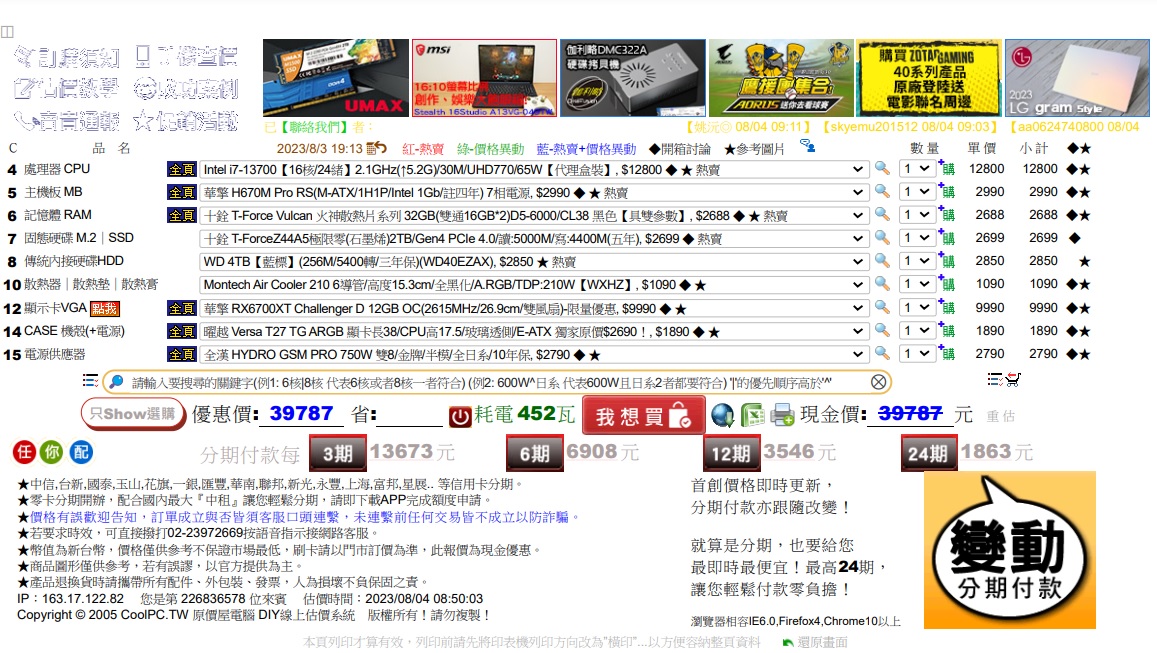Image resolution: width=1157 pixels, height=653 pixels.
Task: Open the UMAX SSD ad banner
Action: [x=336, y=78]
